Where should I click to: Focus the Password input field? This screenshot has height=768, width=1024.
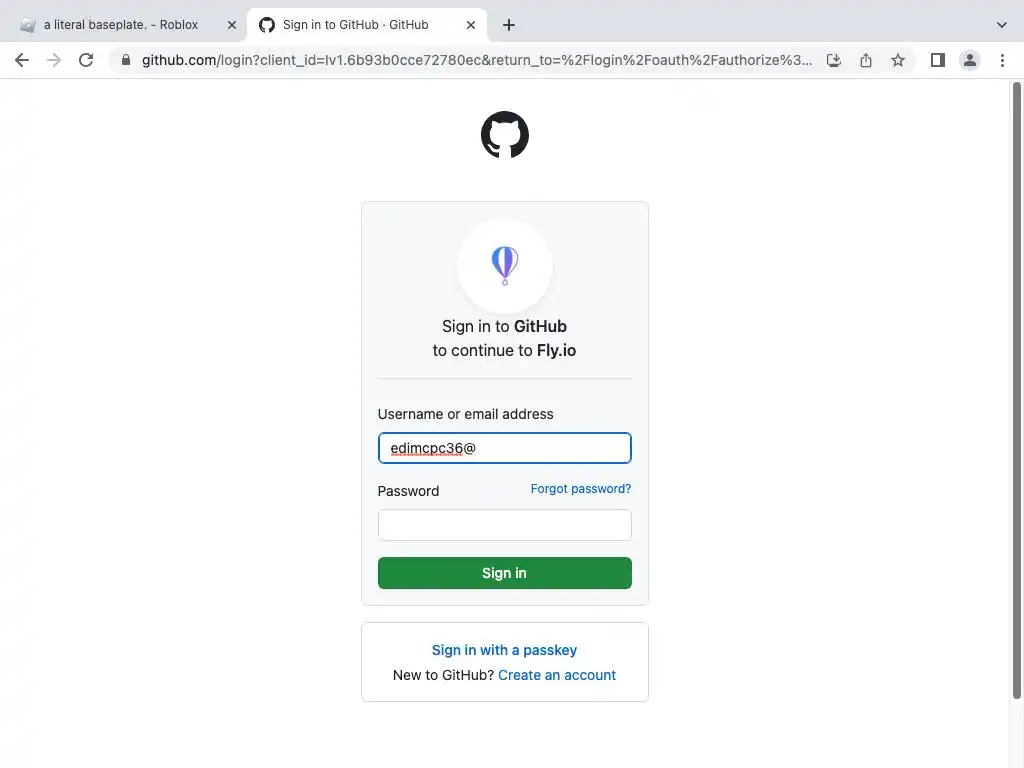click(x=504, y=525)
